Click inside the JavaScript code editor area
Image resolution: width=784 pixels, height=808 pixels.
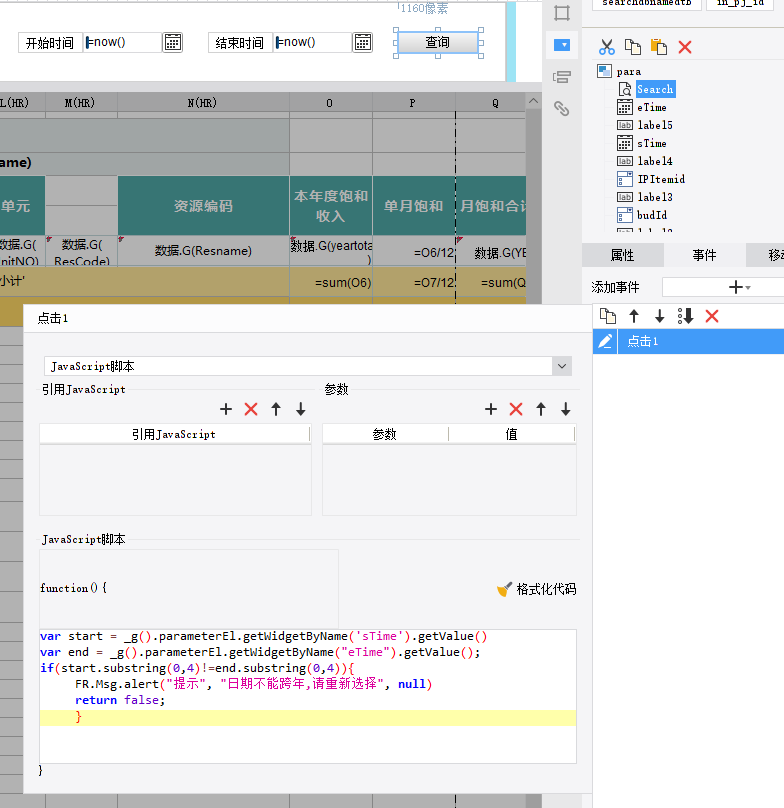pyautogui.click(x=308, y=696)
